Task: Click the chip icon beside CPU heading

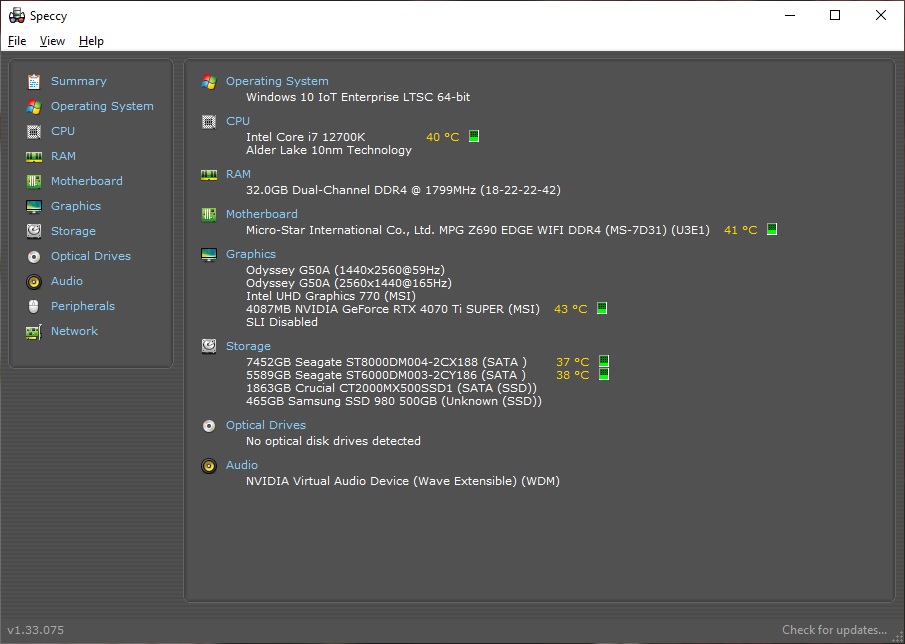Action: pyautogui.click(x=209, y=121)
